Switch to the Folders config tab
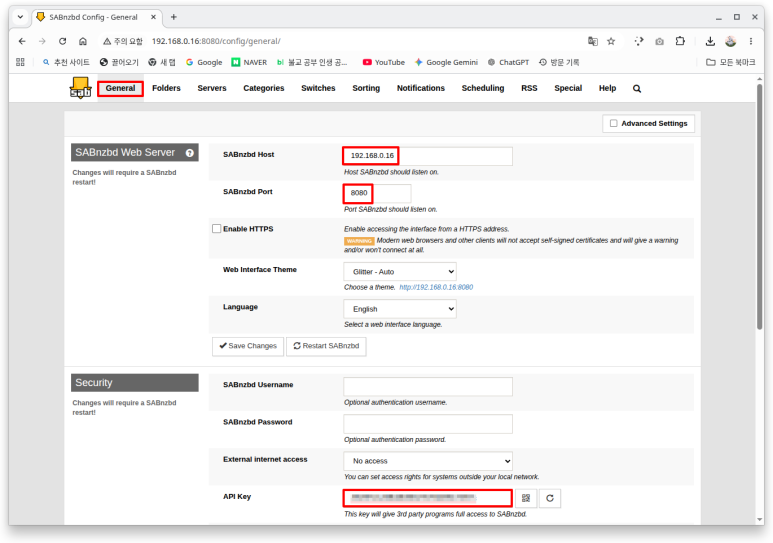This screenshot has width=773, height=543. point(166,88)
